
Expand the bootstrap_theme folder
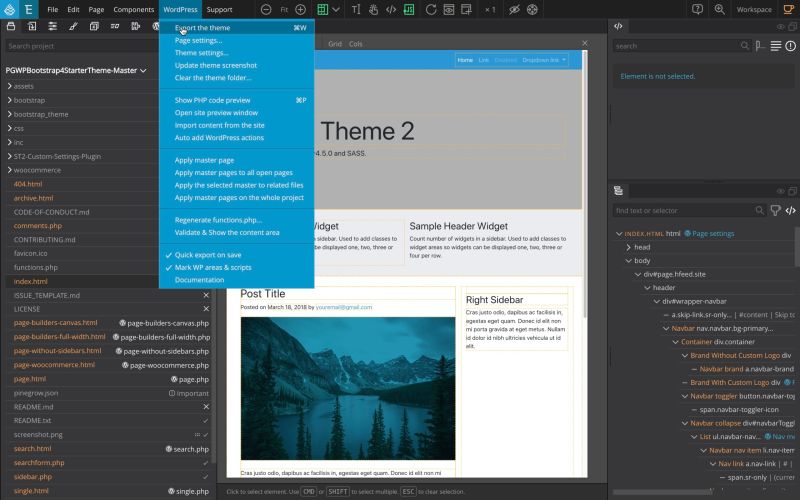tap(9, 114)
